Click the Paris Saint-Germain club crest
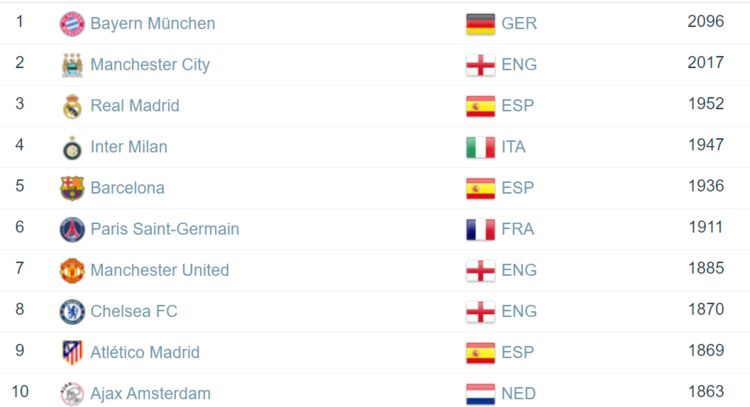Viewport: 750px width, 407px height. (x=72, y=229)
